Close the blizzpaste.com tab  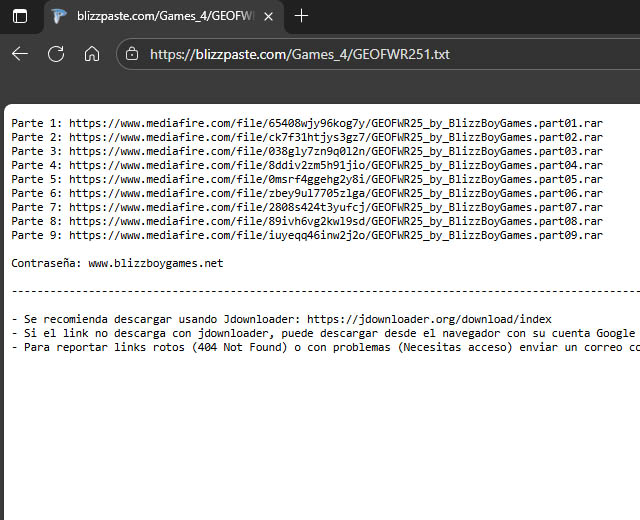(x=268, y=16)
